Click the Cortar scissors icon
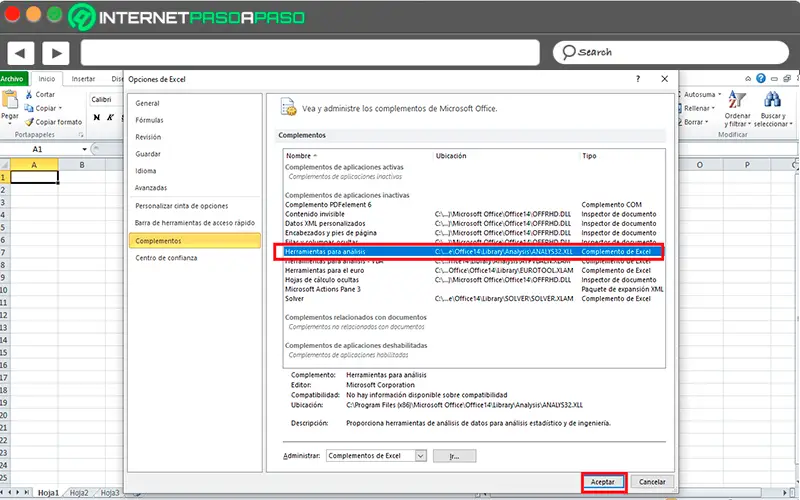 30,95
